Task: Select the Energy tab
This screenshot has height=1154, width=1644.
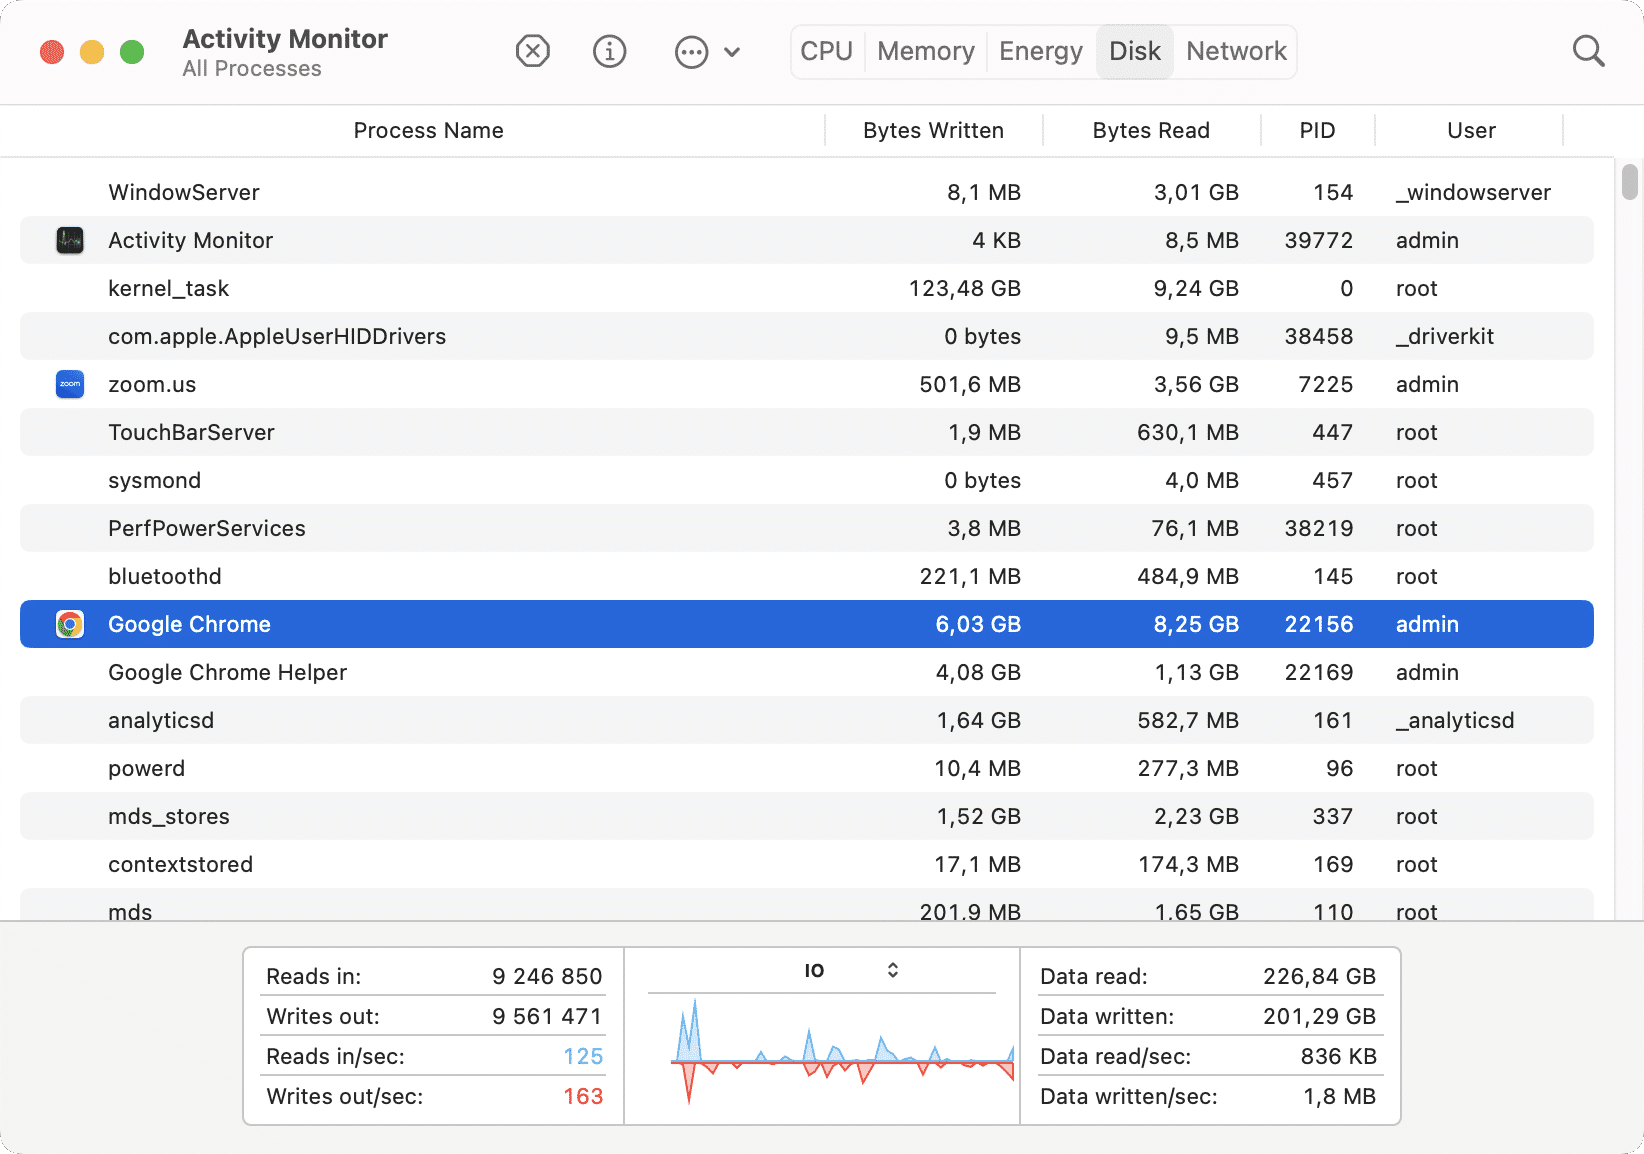Action: pyautogui.click(x=1039, y=51)
